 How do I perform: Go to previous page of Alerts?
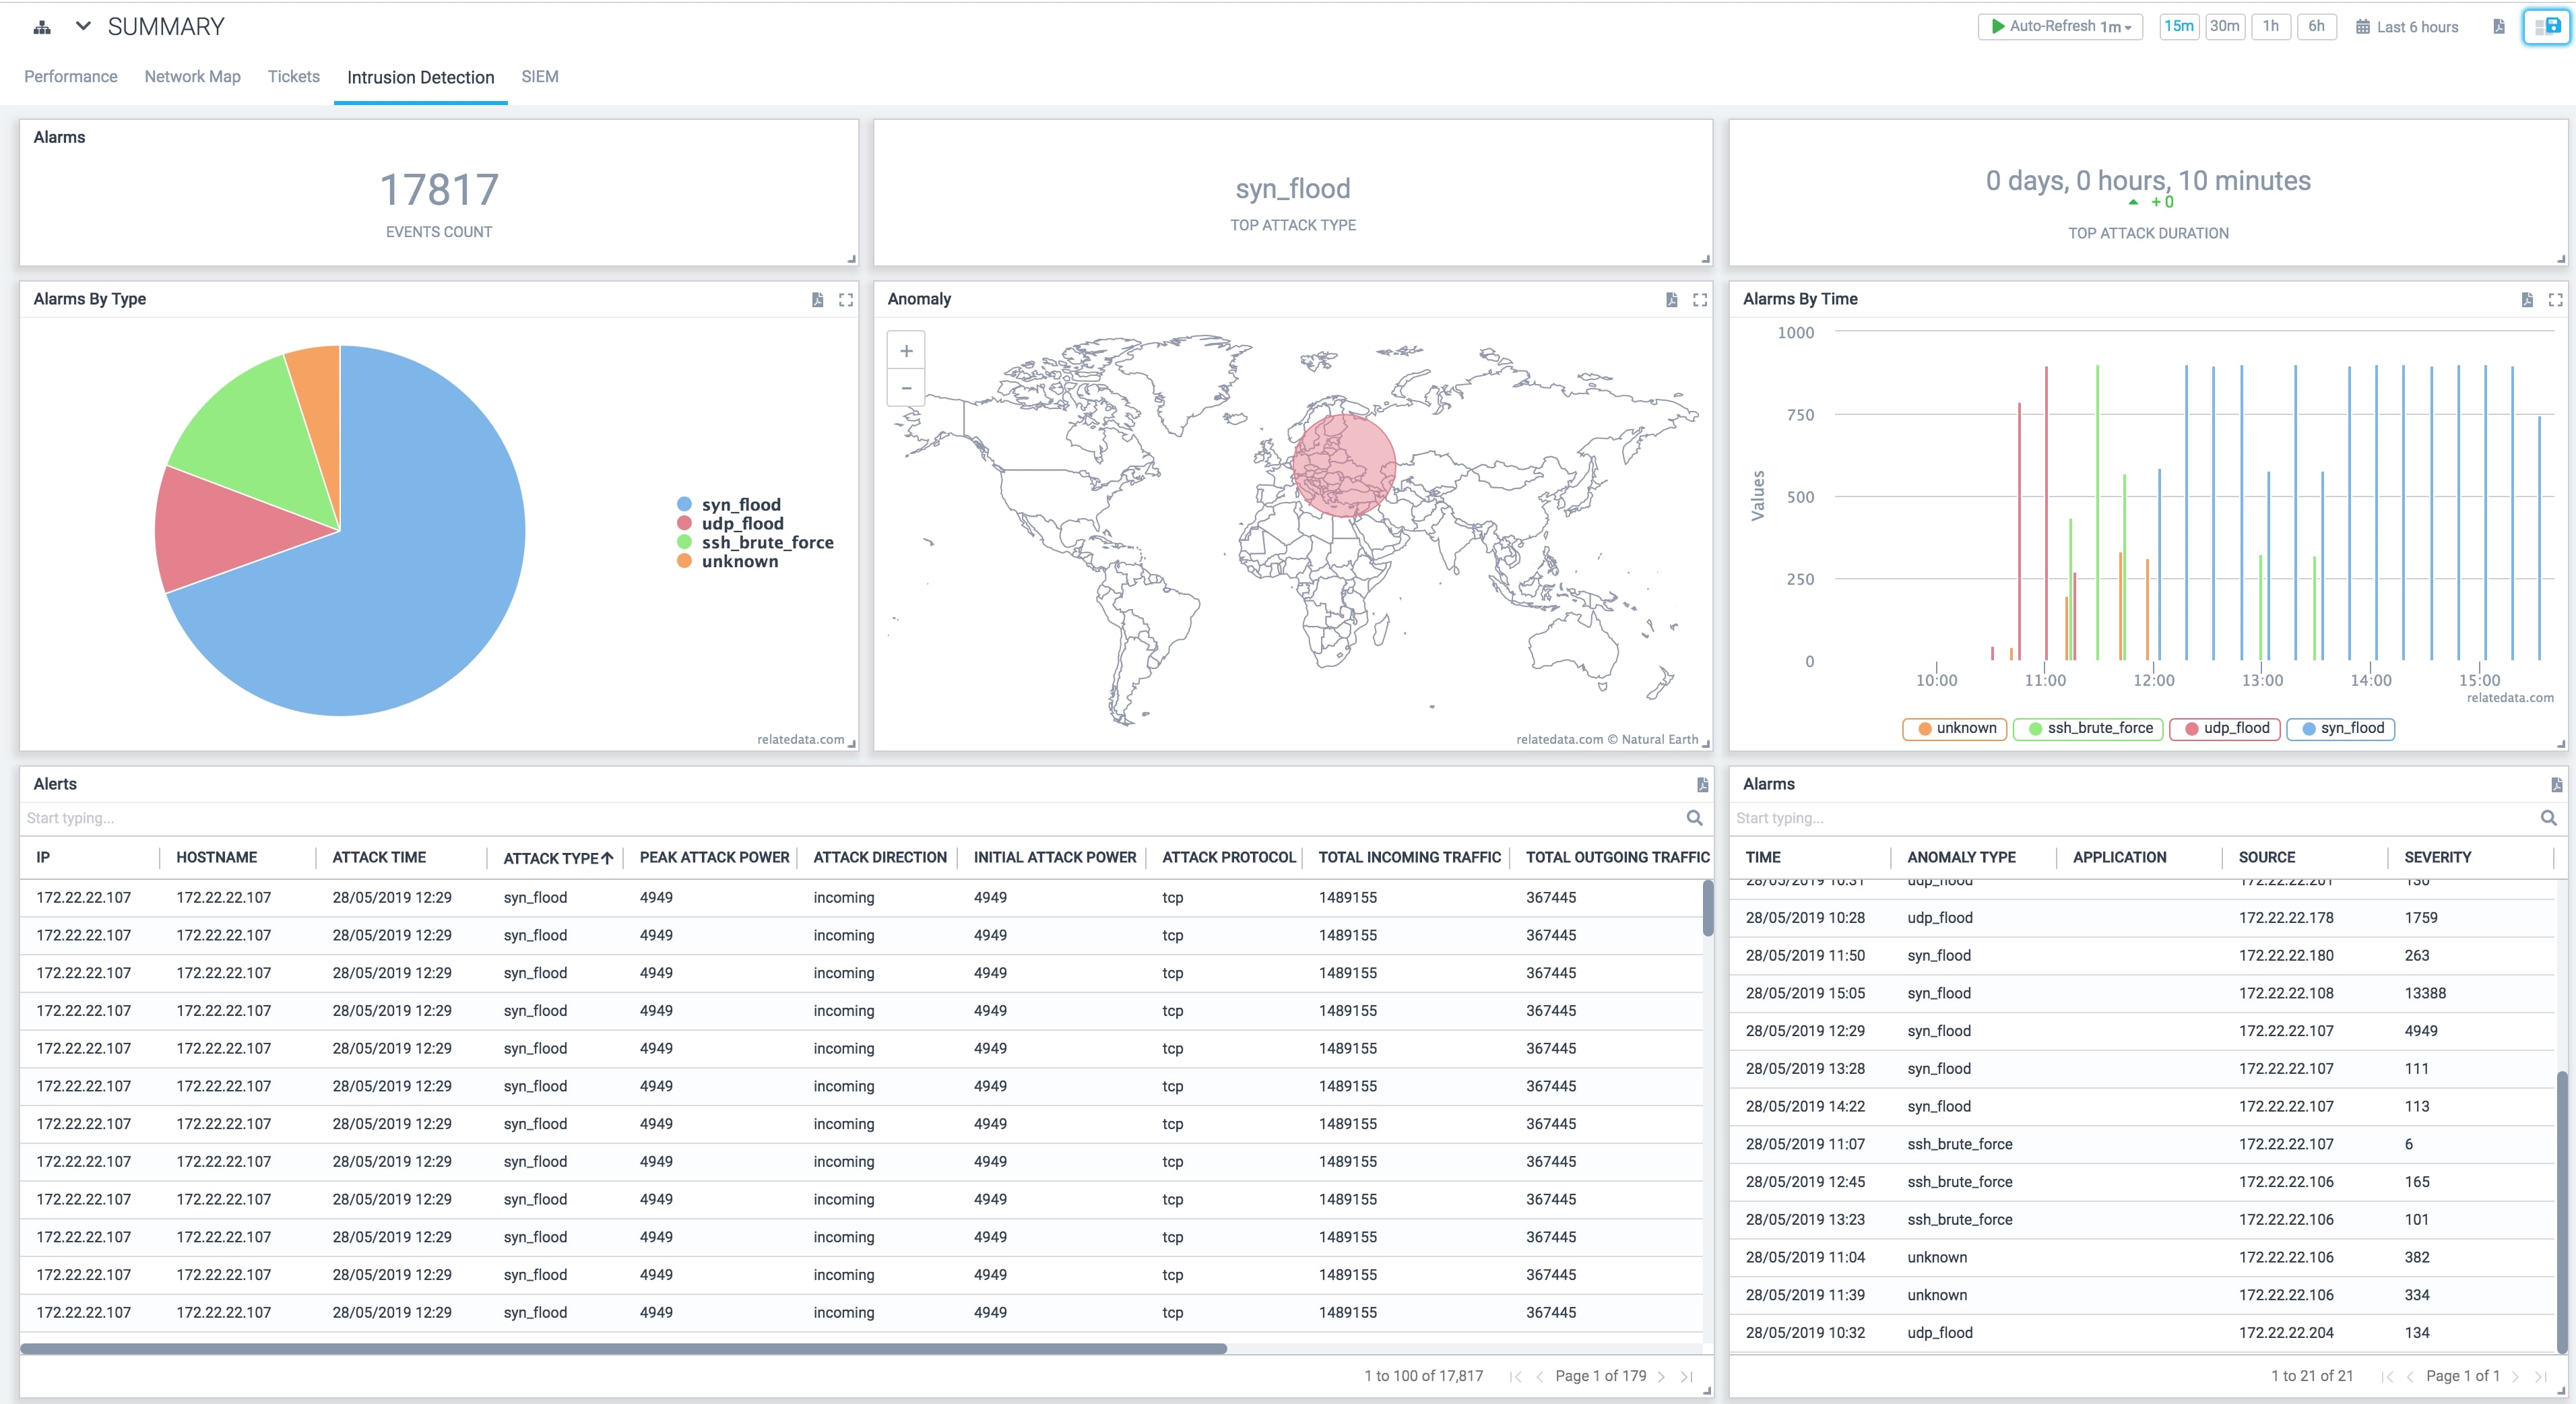1539,1377
